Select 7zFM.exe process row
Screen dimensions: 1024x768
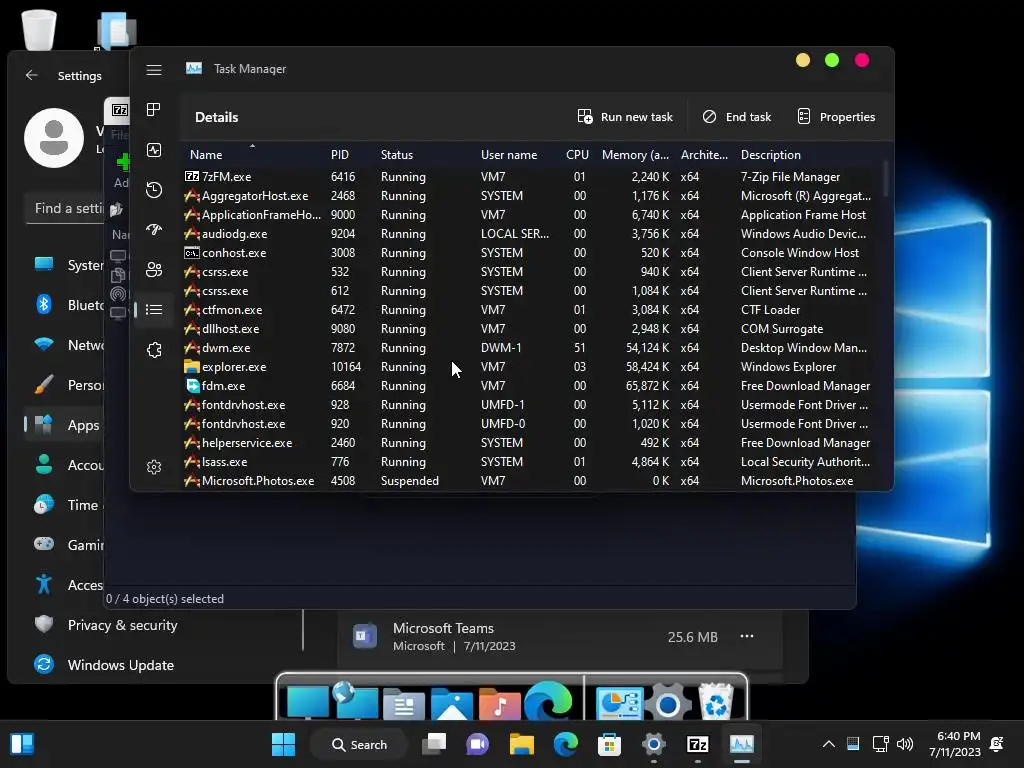(531, 177)
